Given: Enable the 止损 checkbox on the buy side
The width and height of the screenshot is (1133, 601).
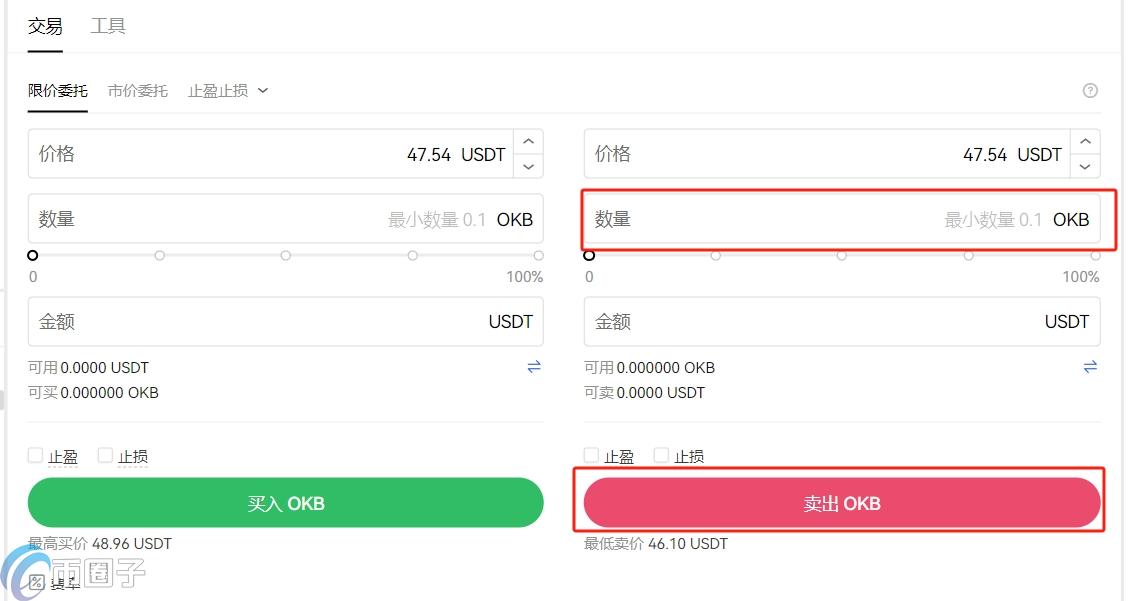Looking at the screenshot, I should (106, 455).
